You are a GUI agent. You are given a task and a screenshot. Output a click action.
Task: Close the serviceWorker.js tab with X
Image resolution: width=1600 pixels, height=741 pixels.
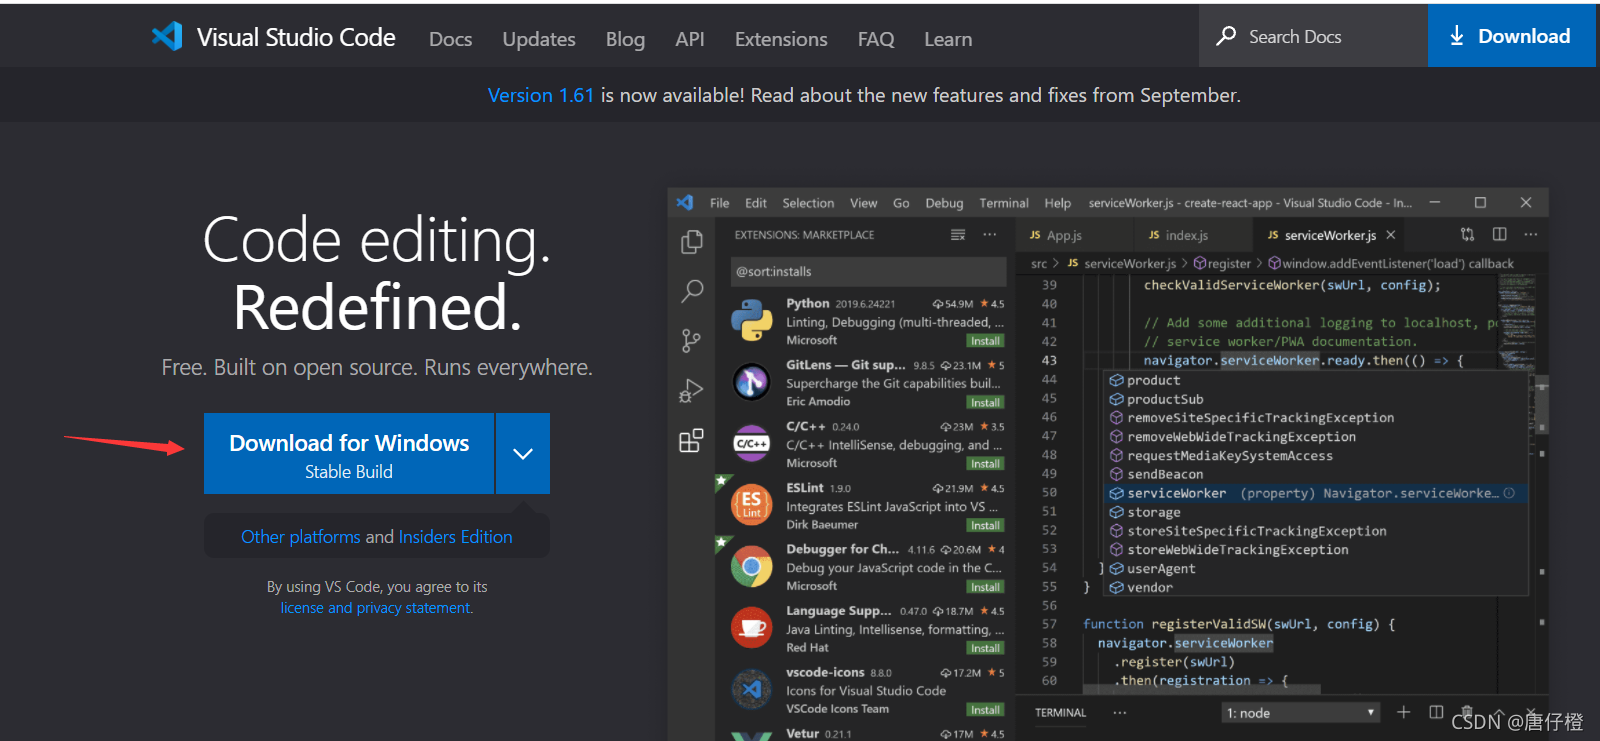1390,235
